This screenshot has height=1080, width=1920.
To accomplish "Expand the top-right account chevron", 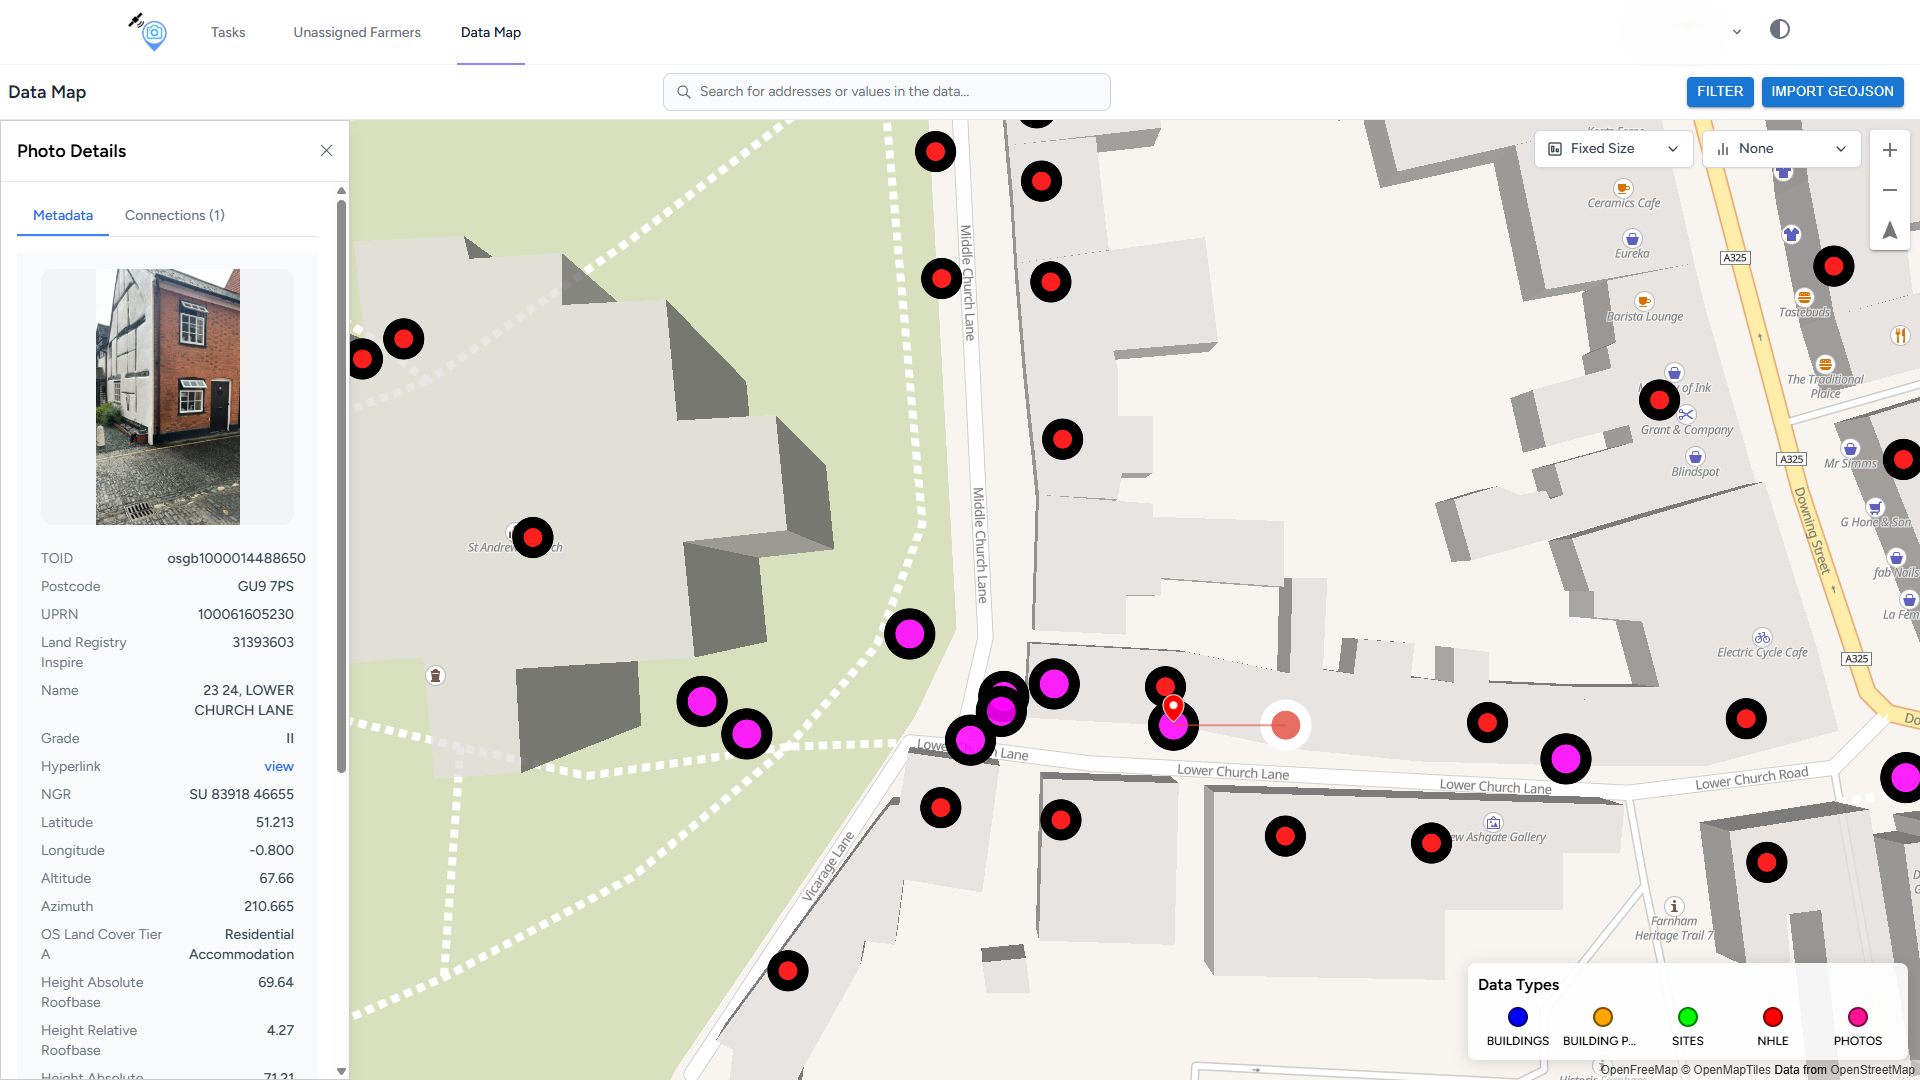I will tap(1737, 32).
